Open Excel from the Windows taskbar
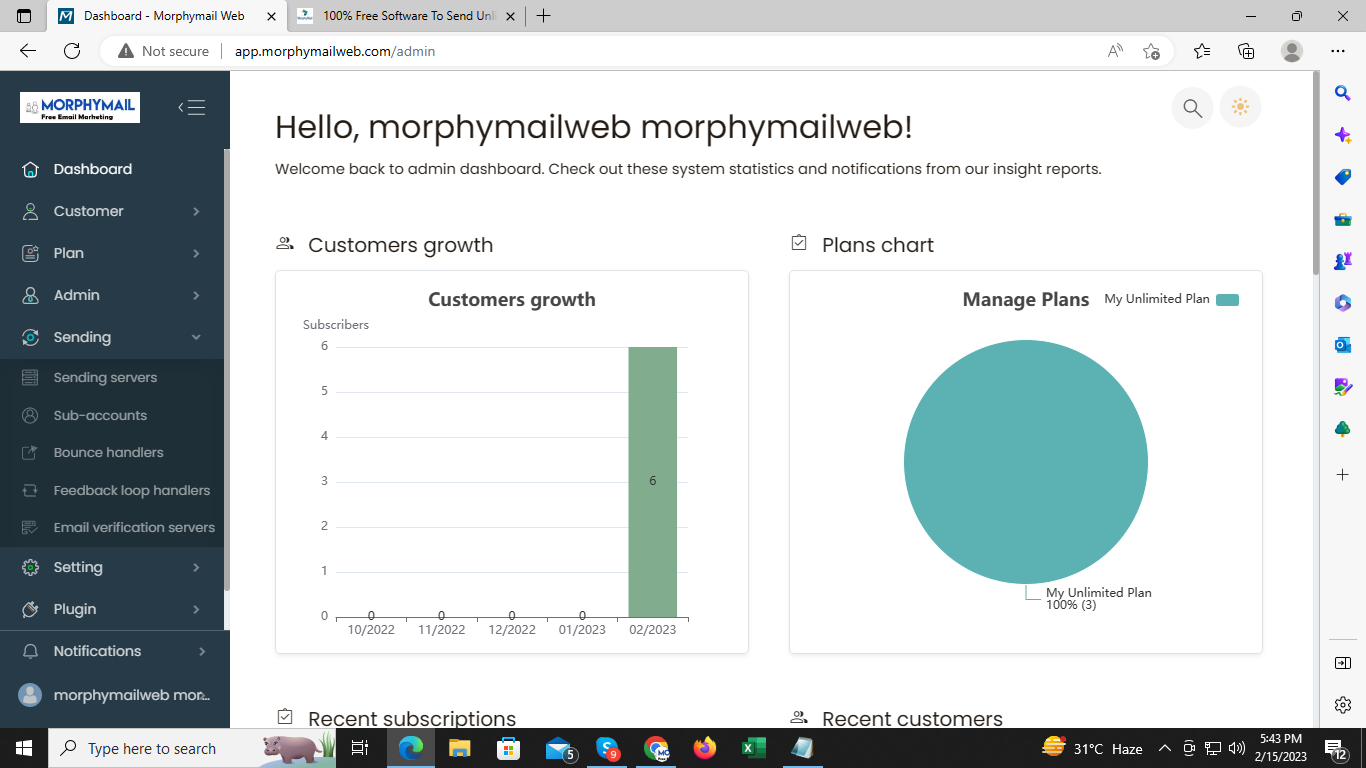Screen dimensions: 1366x768 pos(753,748)
